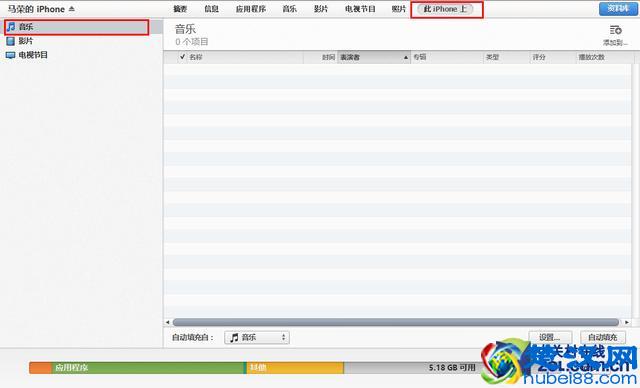Viewport: 640px width, 388px height.
Task: Open the 音乐 tab in top bar
Action: click(289, 9)
